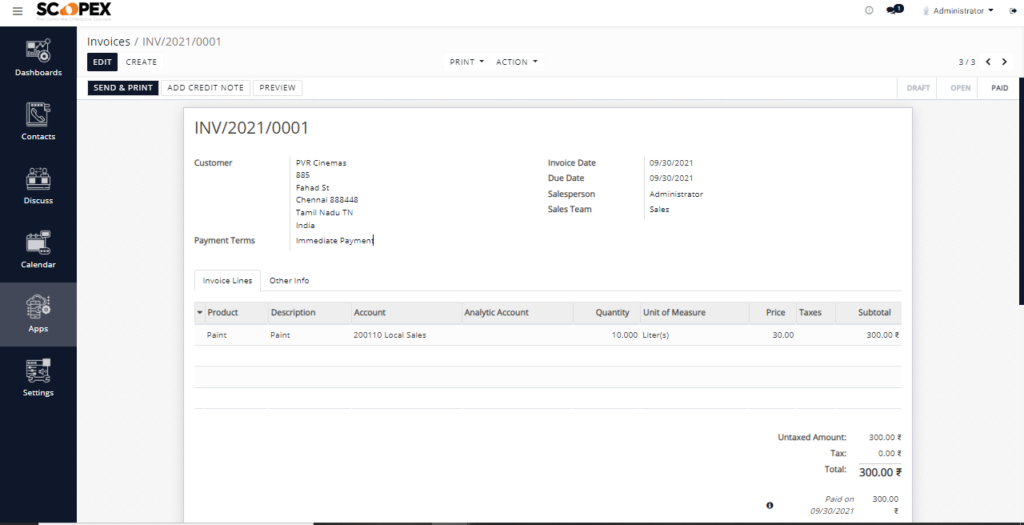
Task: Click the Paid on 09/30/2021 text
Action: coord(832,505)
